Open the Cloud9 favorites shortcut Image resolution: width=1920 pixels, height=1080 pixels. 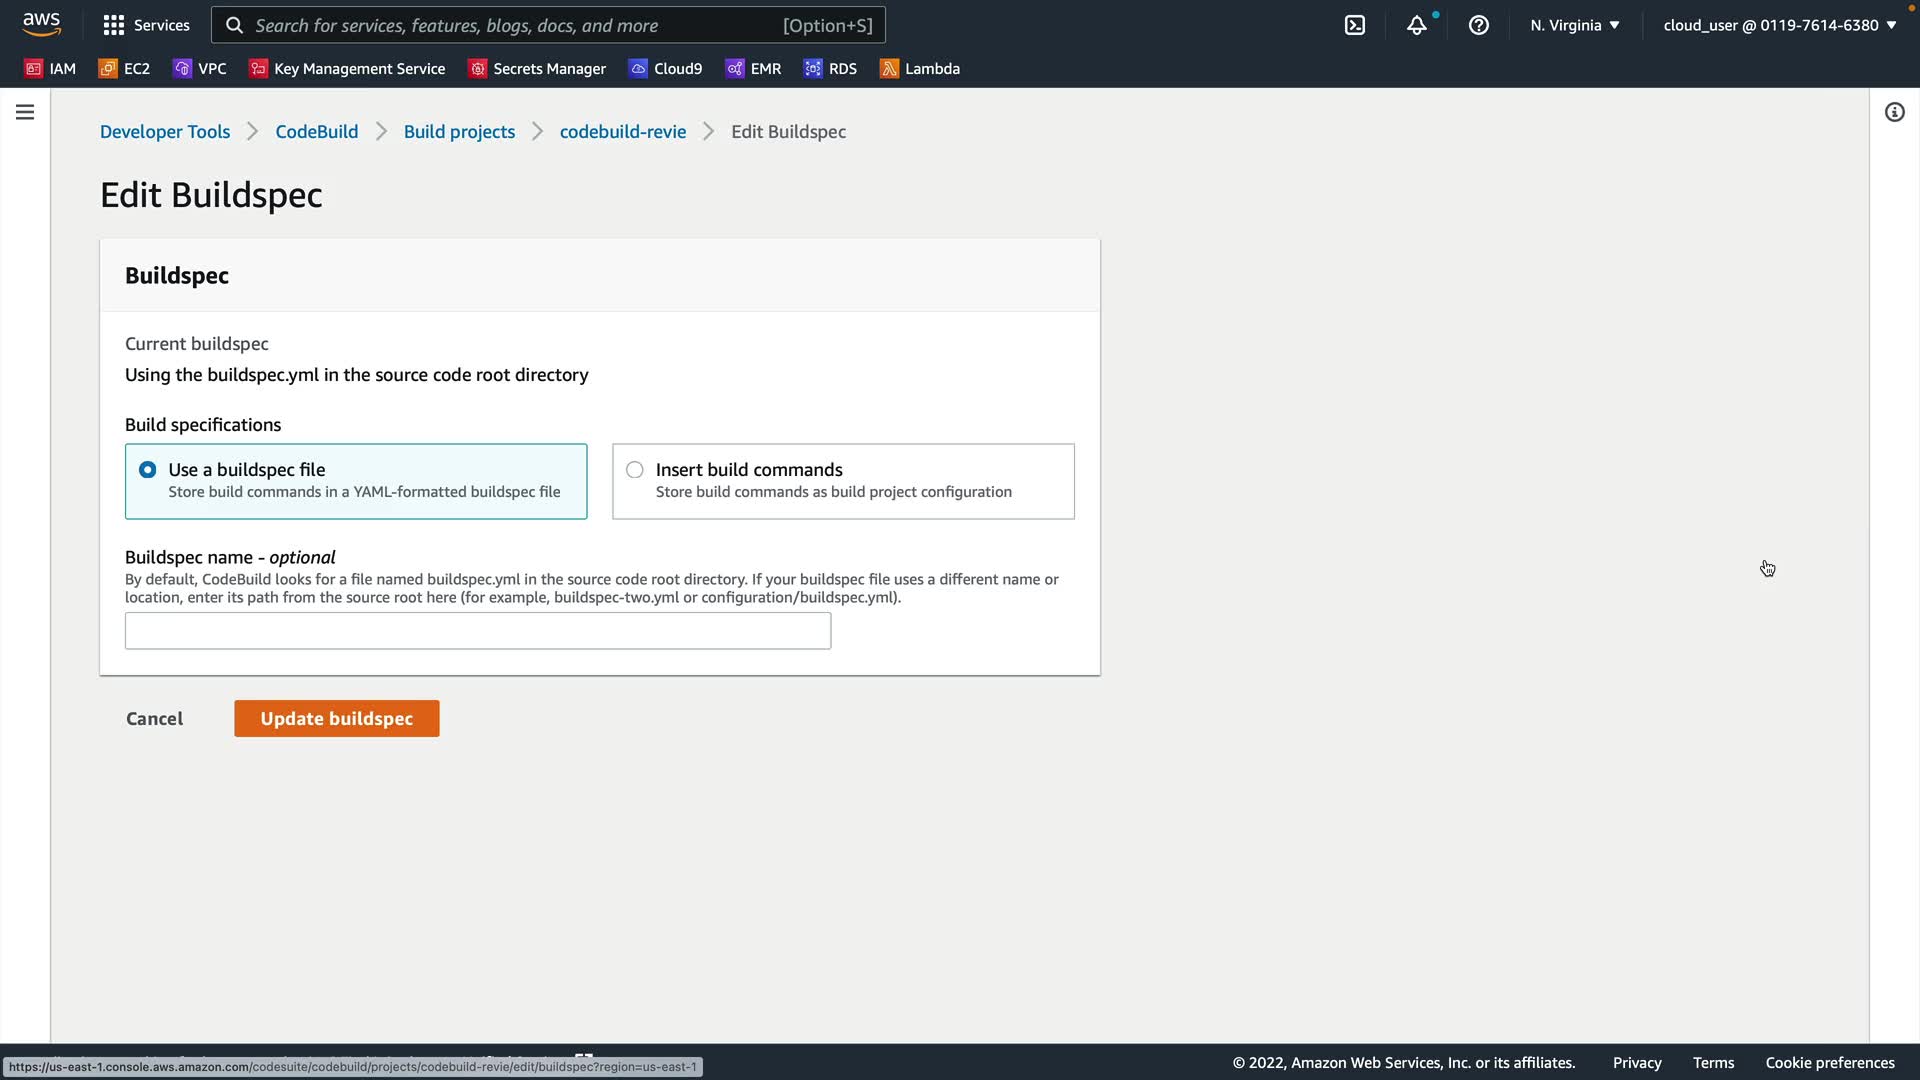tap(665, 69)
